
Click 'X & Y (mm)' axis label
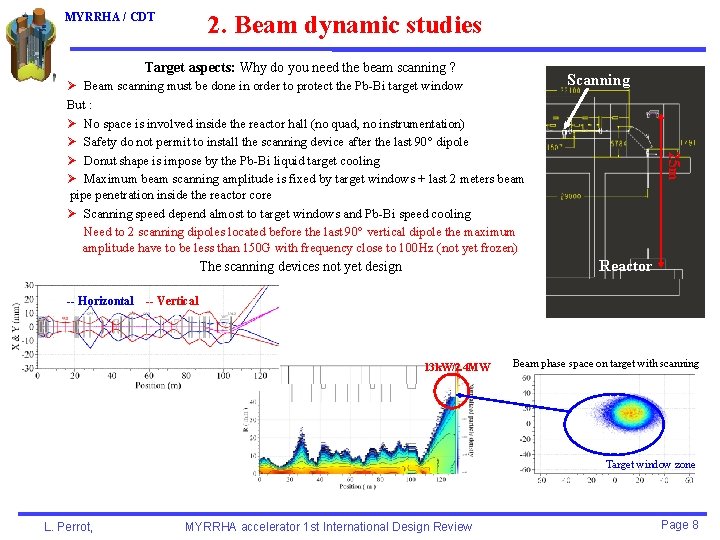pos(16,326)
